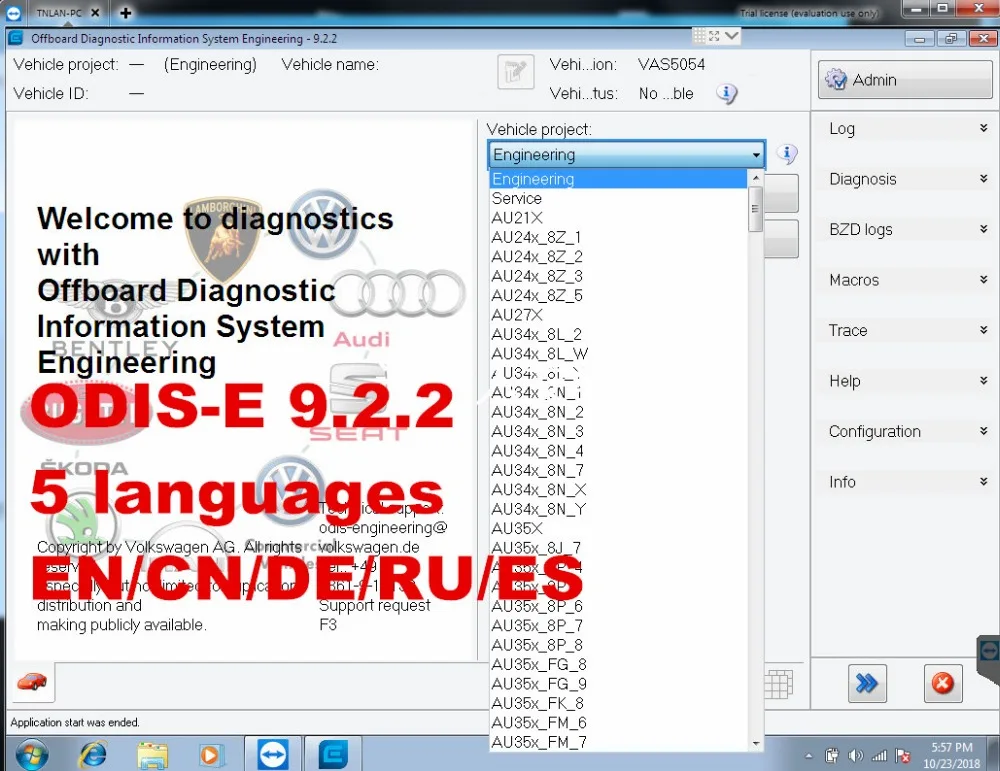Click the grid keypad icon at bottom
This screenshot has width=1000, height=771.
779,684
